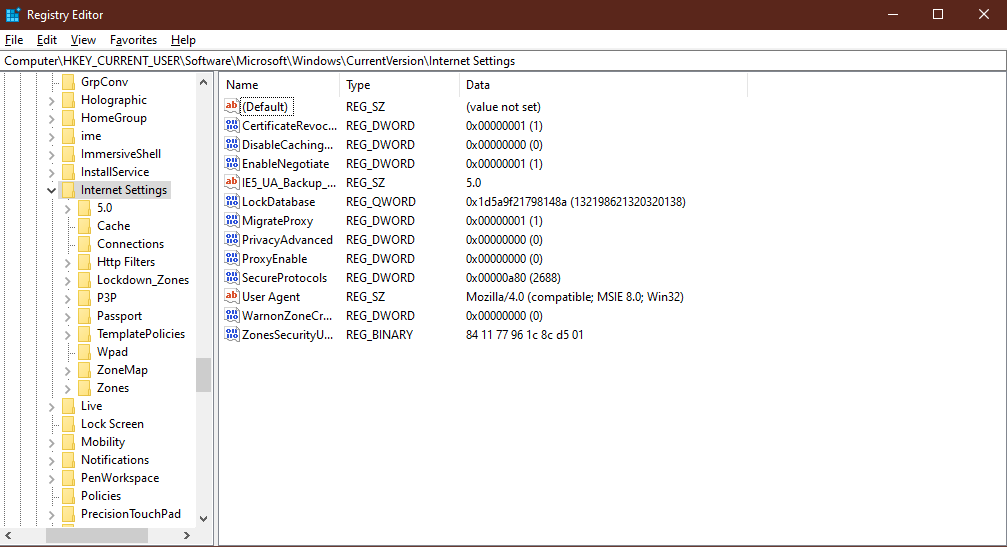The width and height of the screenshot is (1007, 547).
Task: Click the ProxyEnable DWORD value icon
Action: coord(231,258)
